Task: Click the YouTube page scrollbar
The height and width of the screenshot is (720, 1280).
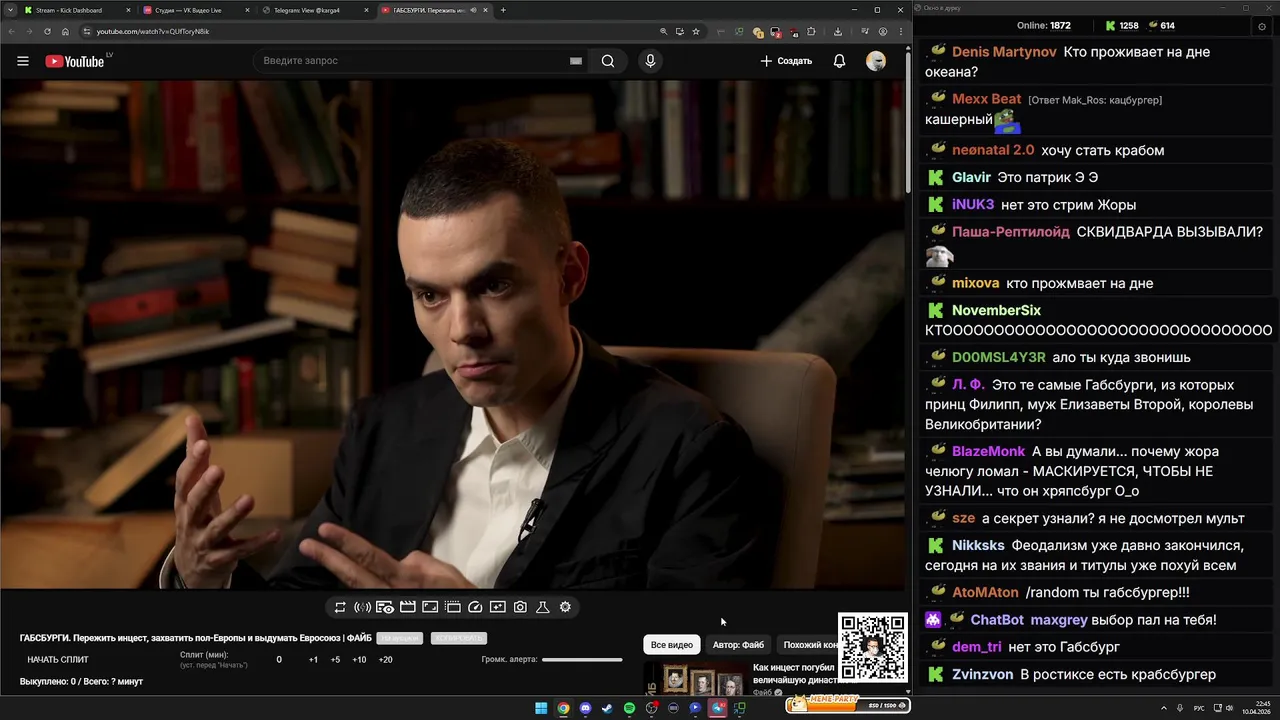Action: tap(908, 120)
